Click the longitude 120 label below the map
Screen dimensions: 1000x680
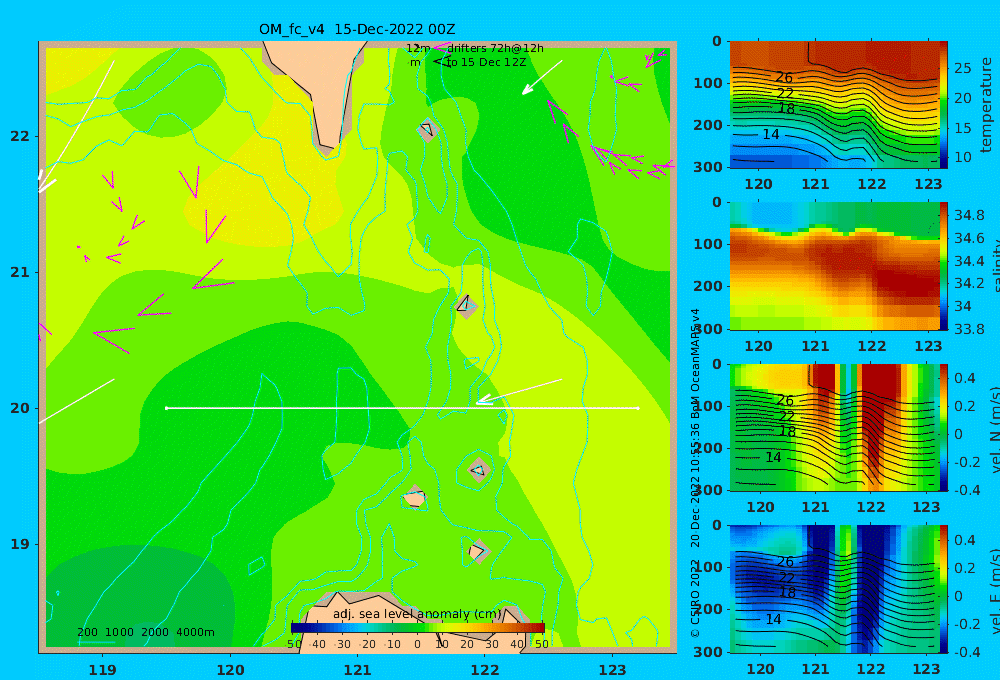click(x=230, y=670)
